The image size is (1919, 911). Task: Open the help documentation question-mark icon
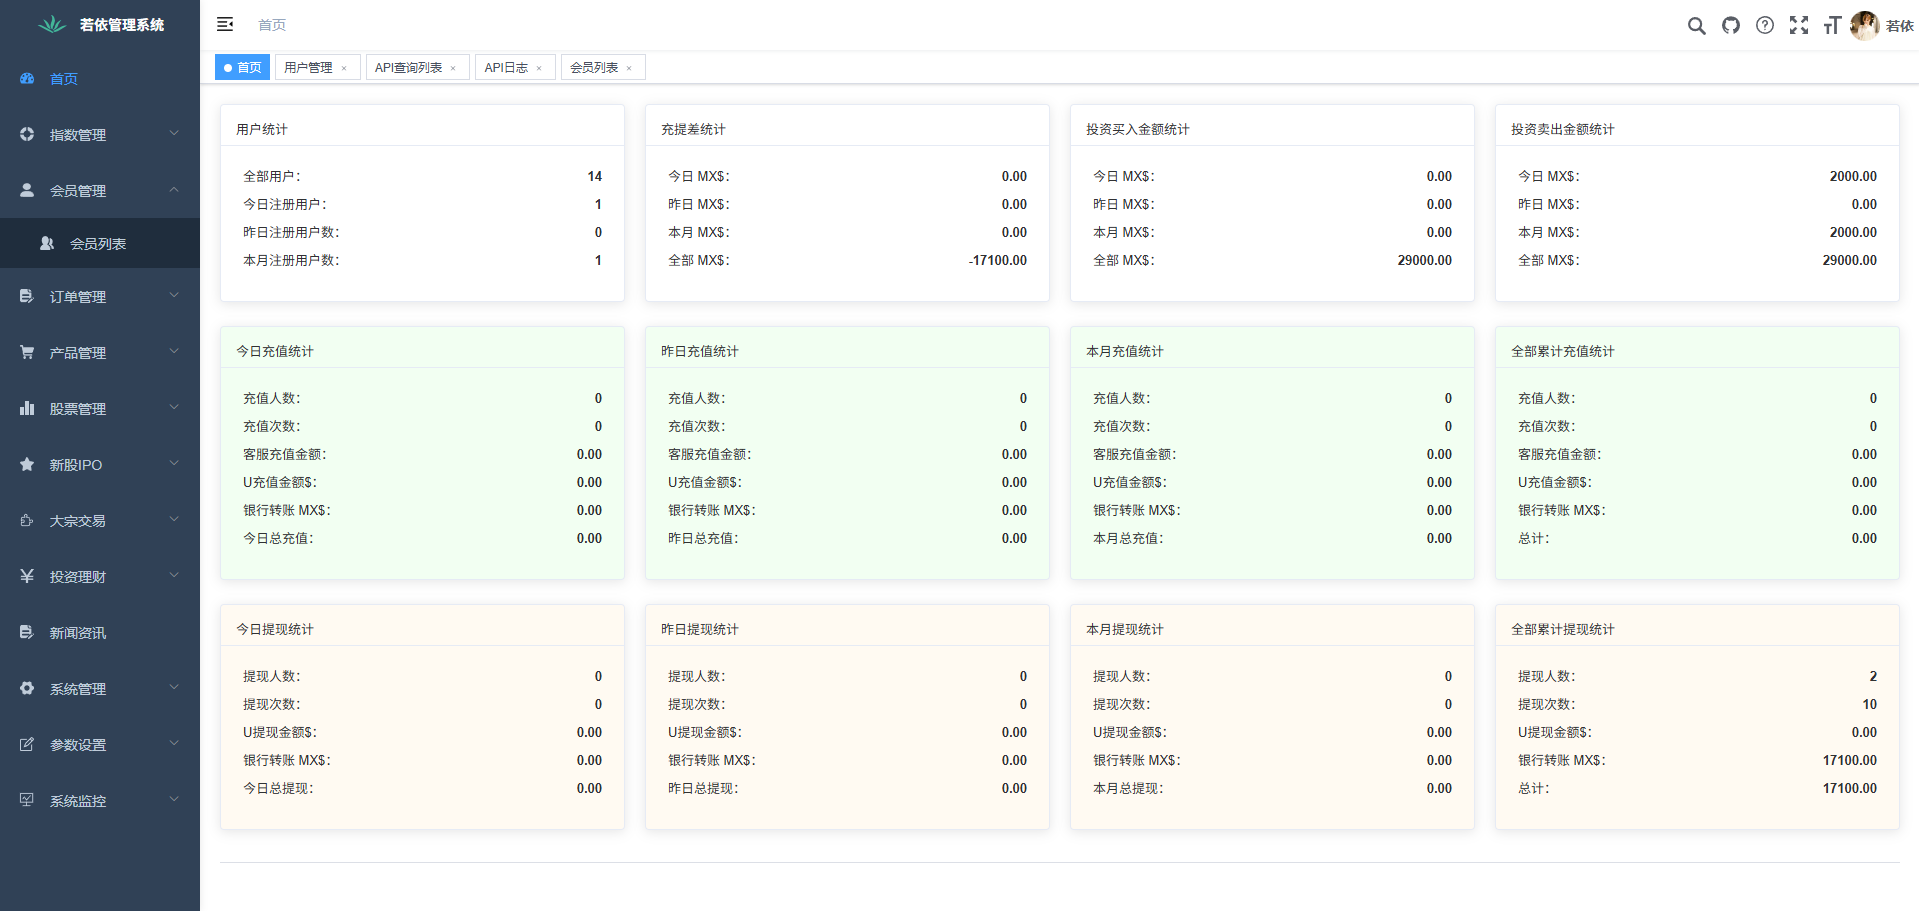click(1765, 26)
